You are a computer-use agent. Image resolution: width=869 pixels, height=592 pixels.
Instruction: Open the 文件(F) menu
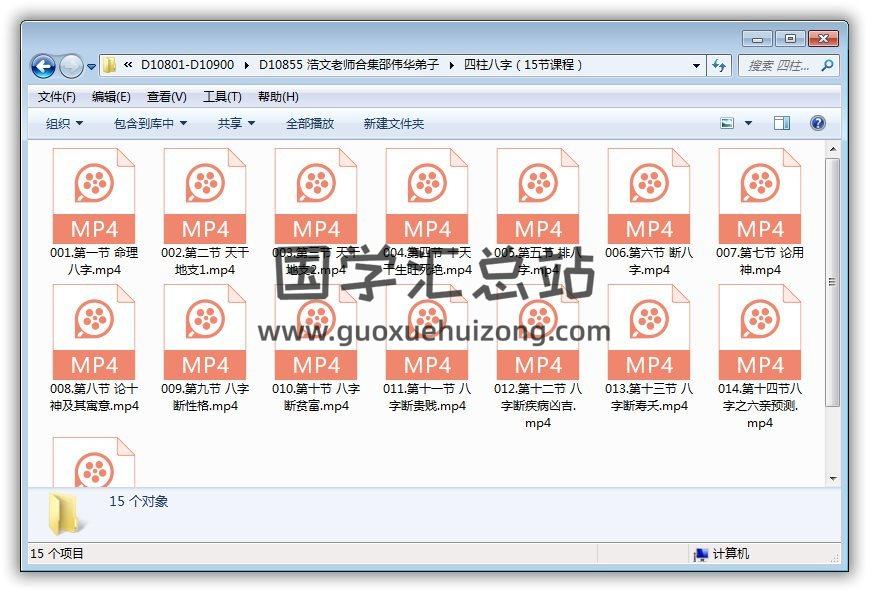click(x=56, y=97)
